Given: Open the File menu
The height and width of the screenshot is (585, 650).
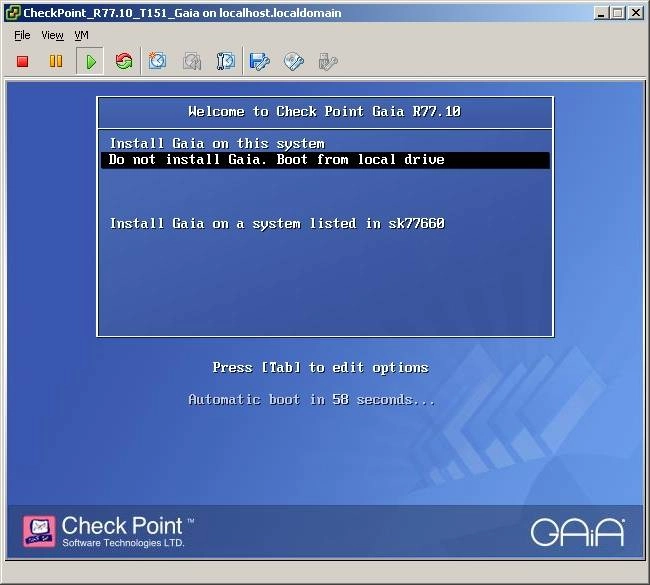Looking at the screenshot, I should (22, 35).
